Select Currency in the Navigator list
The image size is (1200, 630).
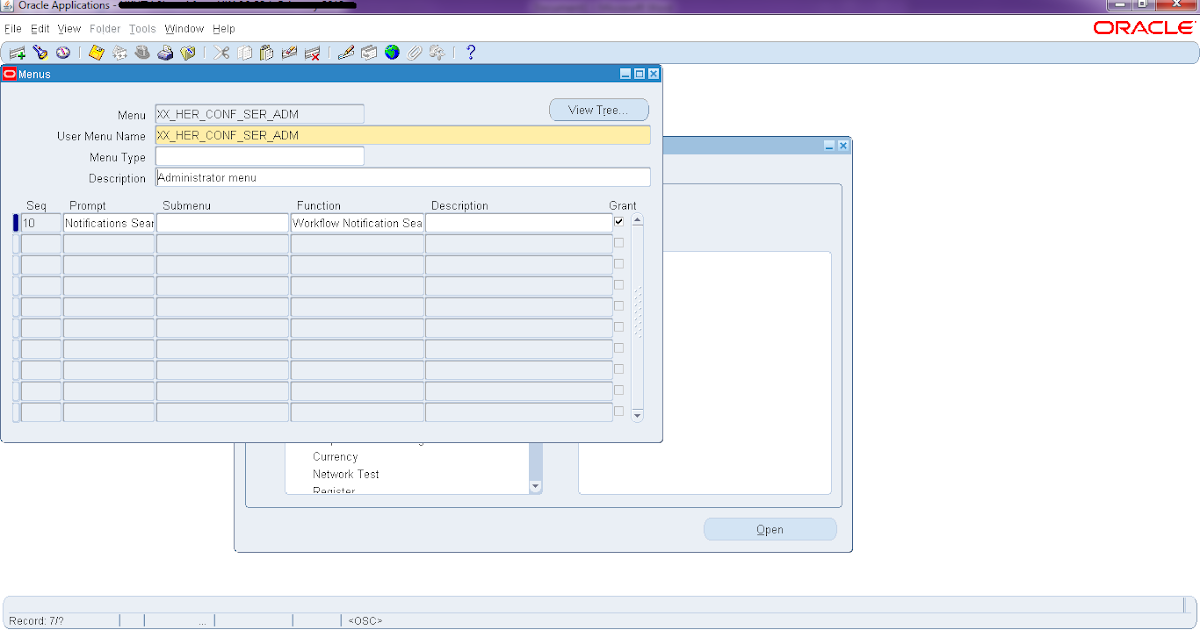click(335, 457)
